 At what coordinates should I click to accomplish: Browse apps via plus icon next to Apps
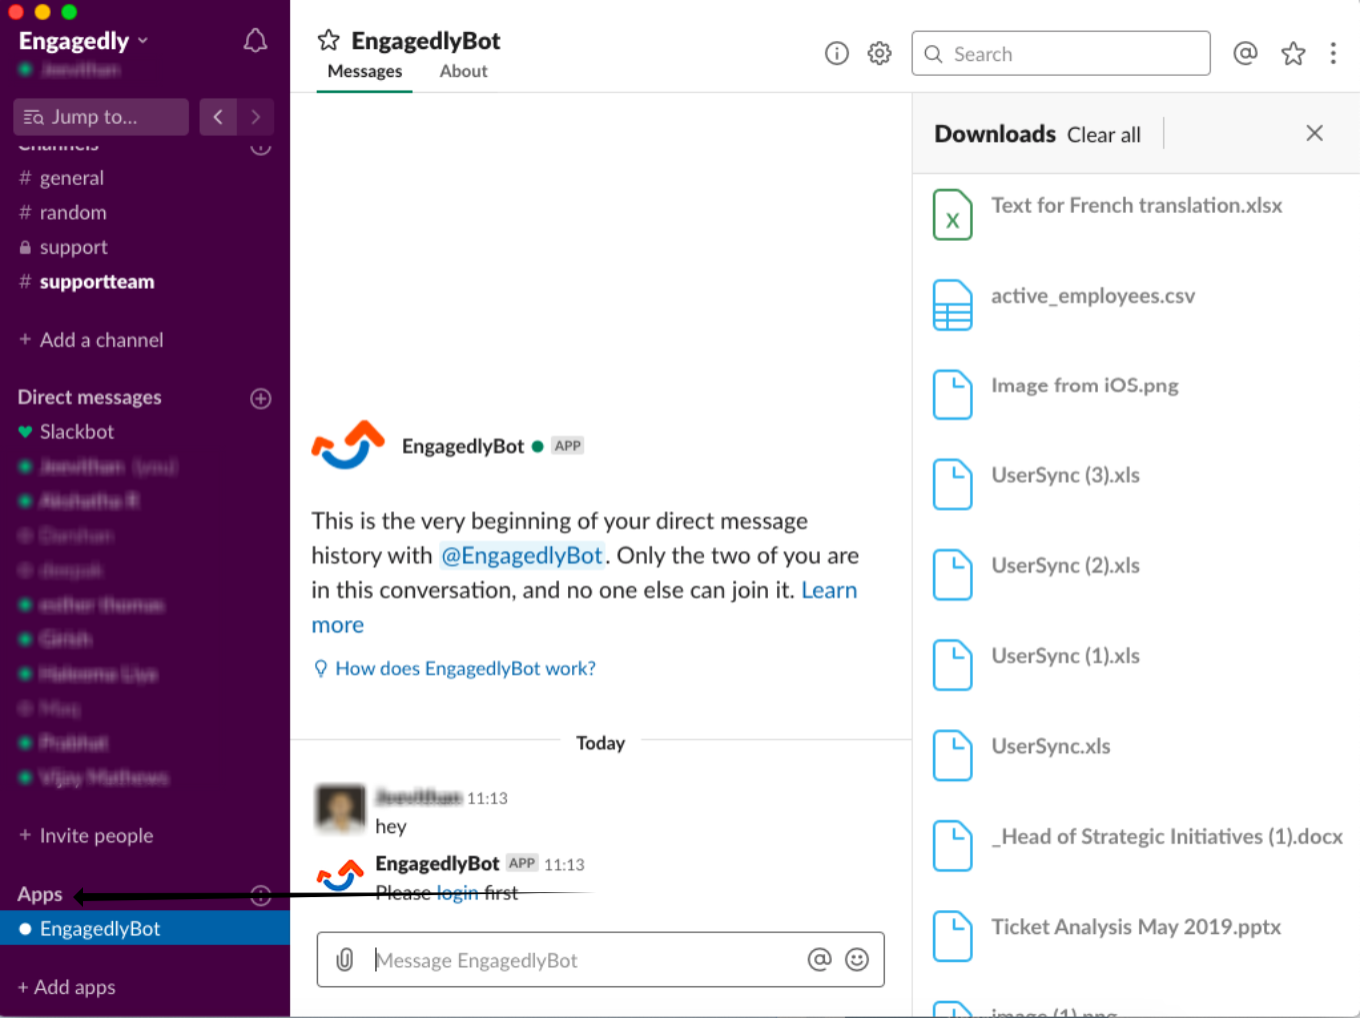tap(261, 895)
